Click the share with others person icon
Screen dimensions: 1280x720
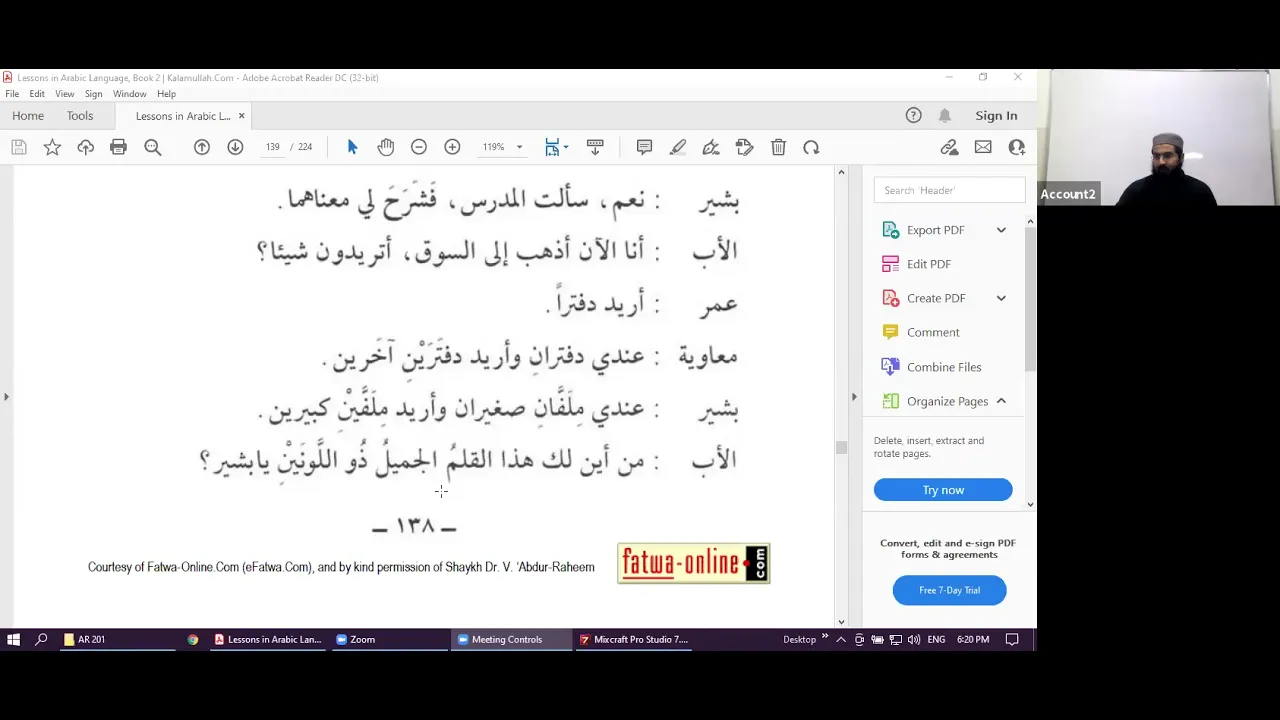tap(1017, 147)
